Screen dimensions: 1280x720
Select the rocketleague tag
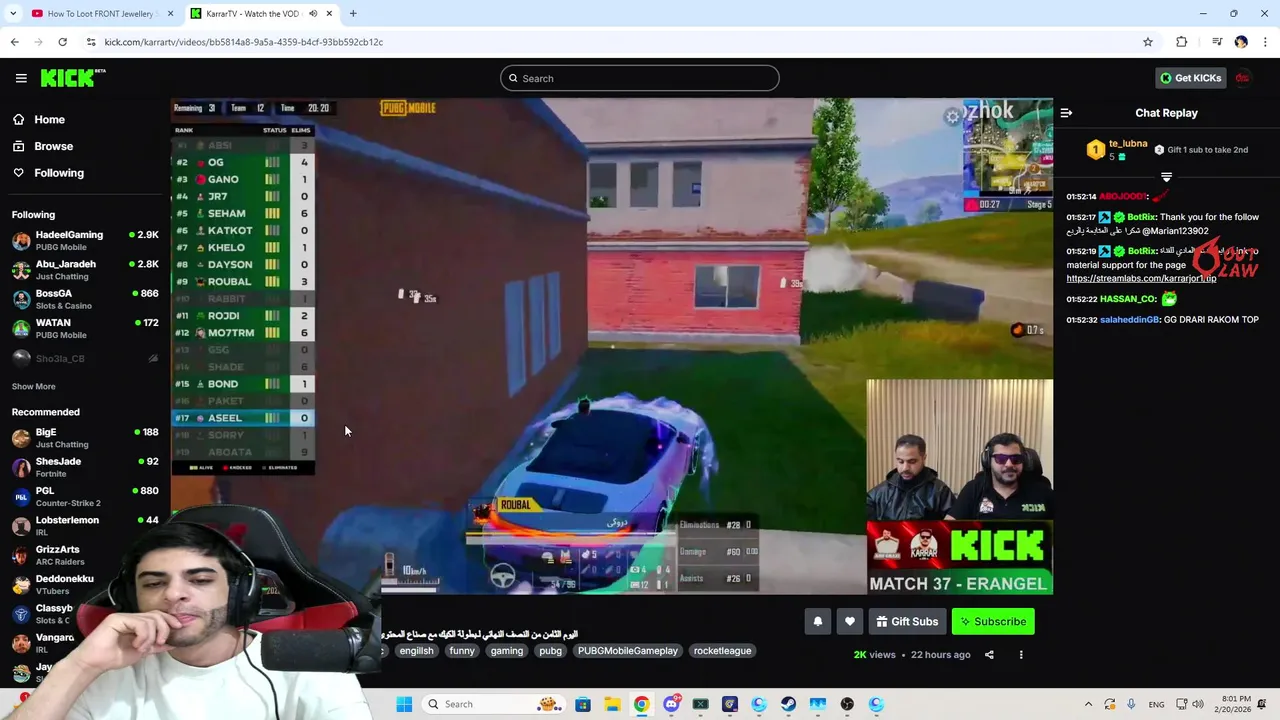pyautogui.click(x=722, y=651)
